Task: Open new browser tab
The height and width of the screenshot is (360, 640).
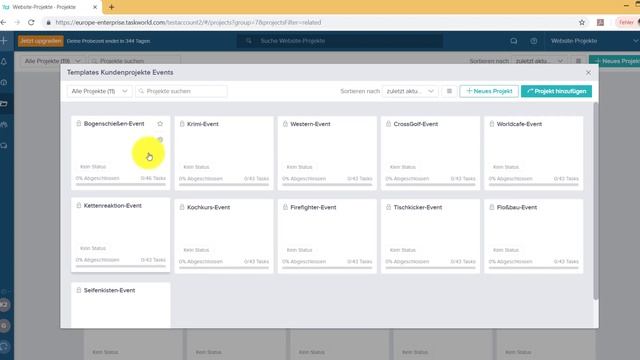Action: point(111,7)
